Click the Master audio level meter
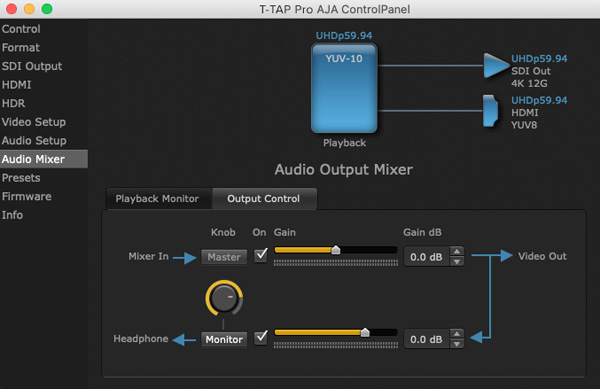This screenshot has height=389, width=600. [x=336, y=263]
